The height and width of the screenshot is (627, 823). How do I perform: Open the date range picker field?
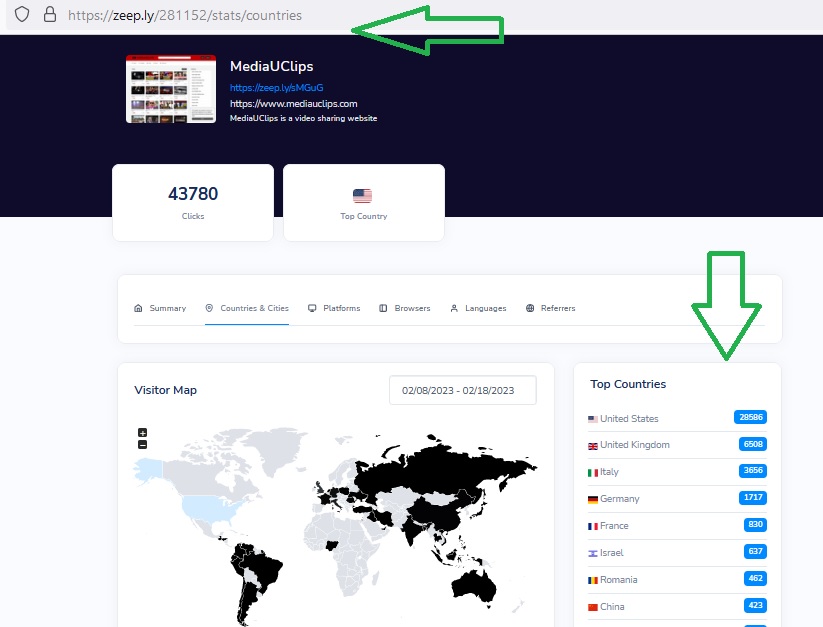coord(462,390)
